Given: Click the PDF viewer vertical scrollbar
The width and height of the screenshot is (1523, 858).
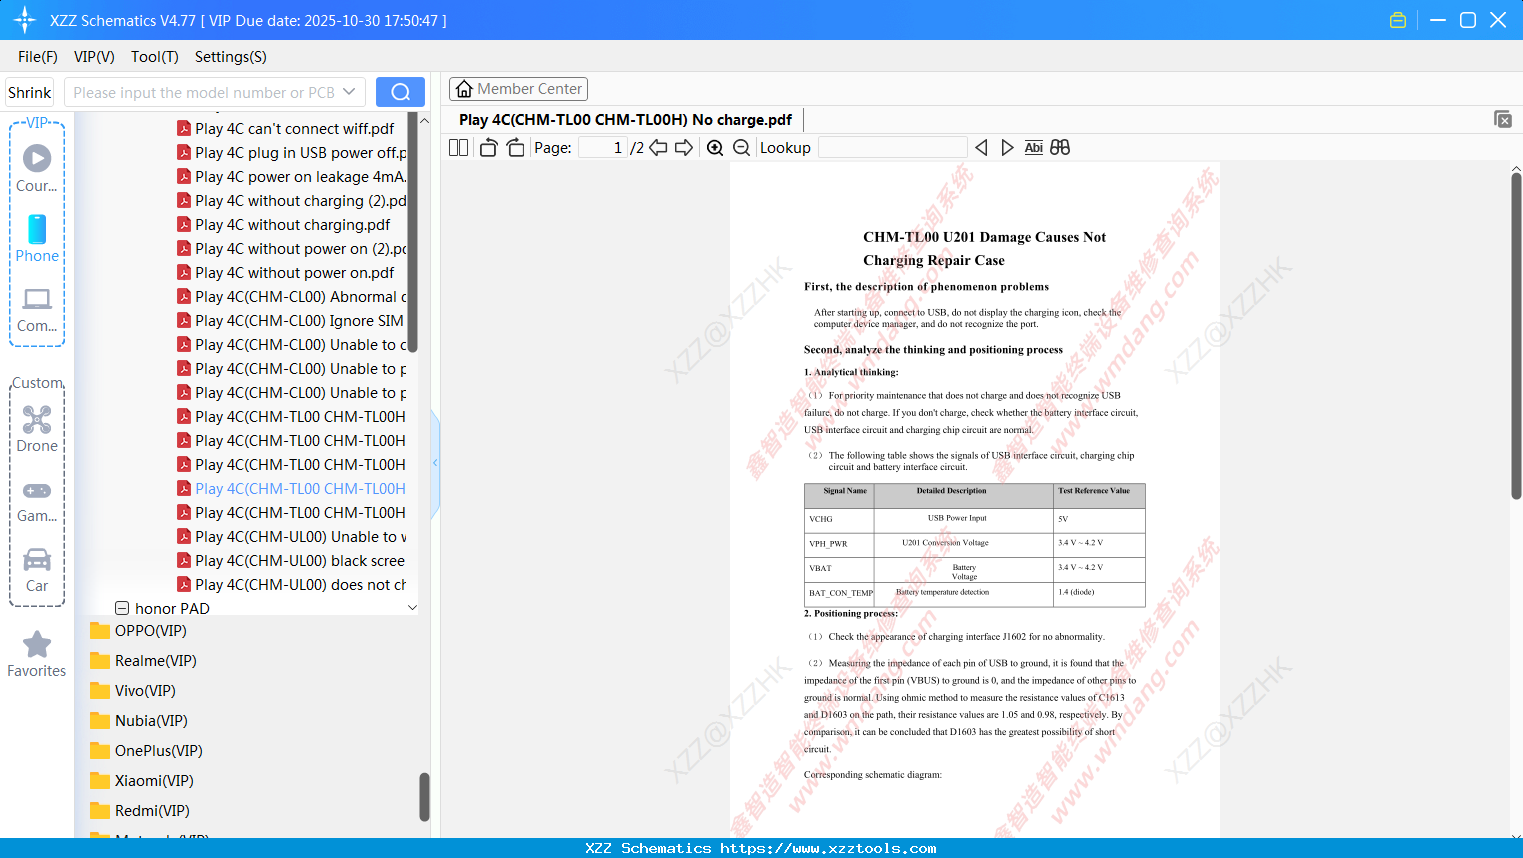Looking at the screenshot, I should [1516, 335].
